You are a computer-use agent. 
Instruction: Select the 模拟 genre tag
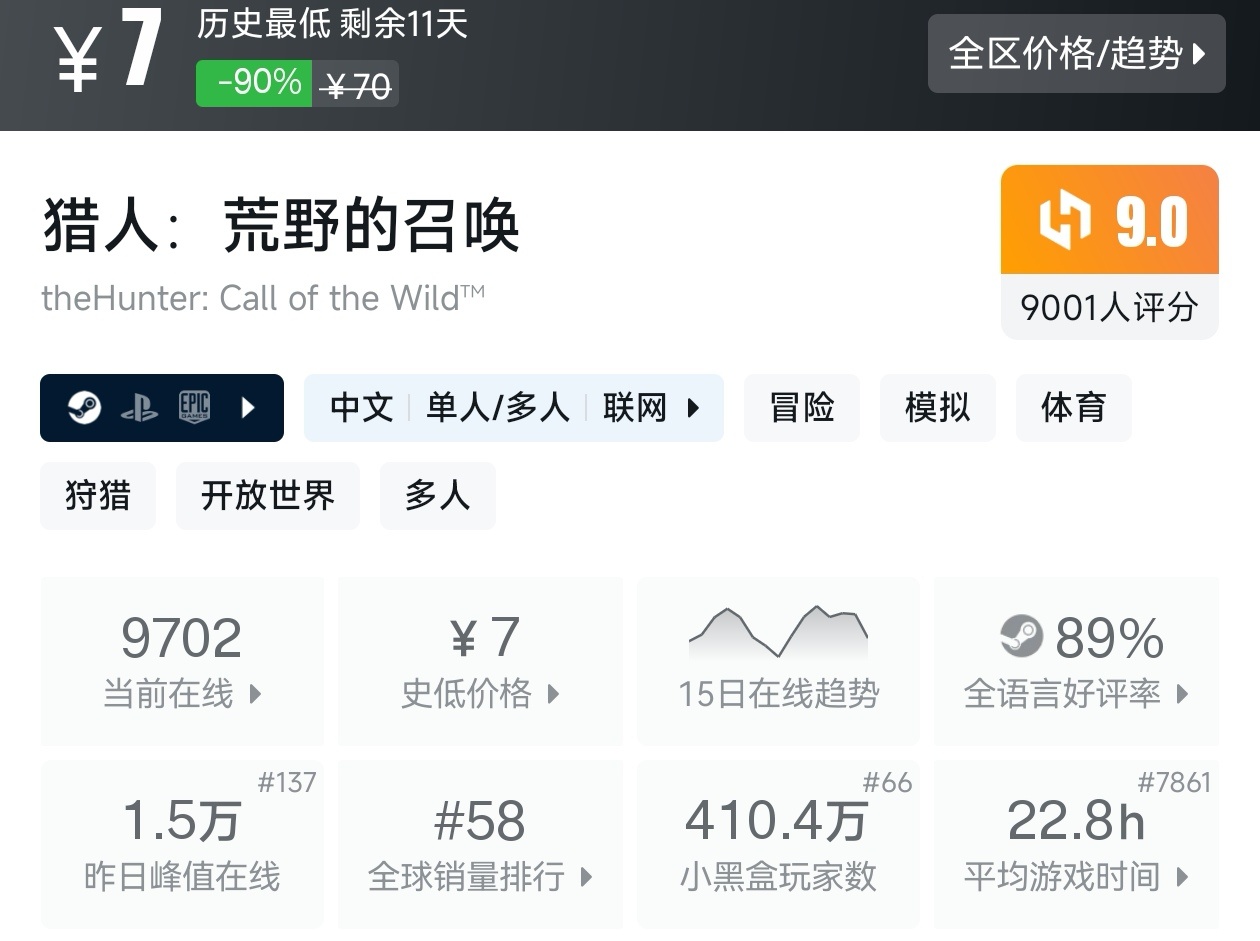tap(938, 408)
